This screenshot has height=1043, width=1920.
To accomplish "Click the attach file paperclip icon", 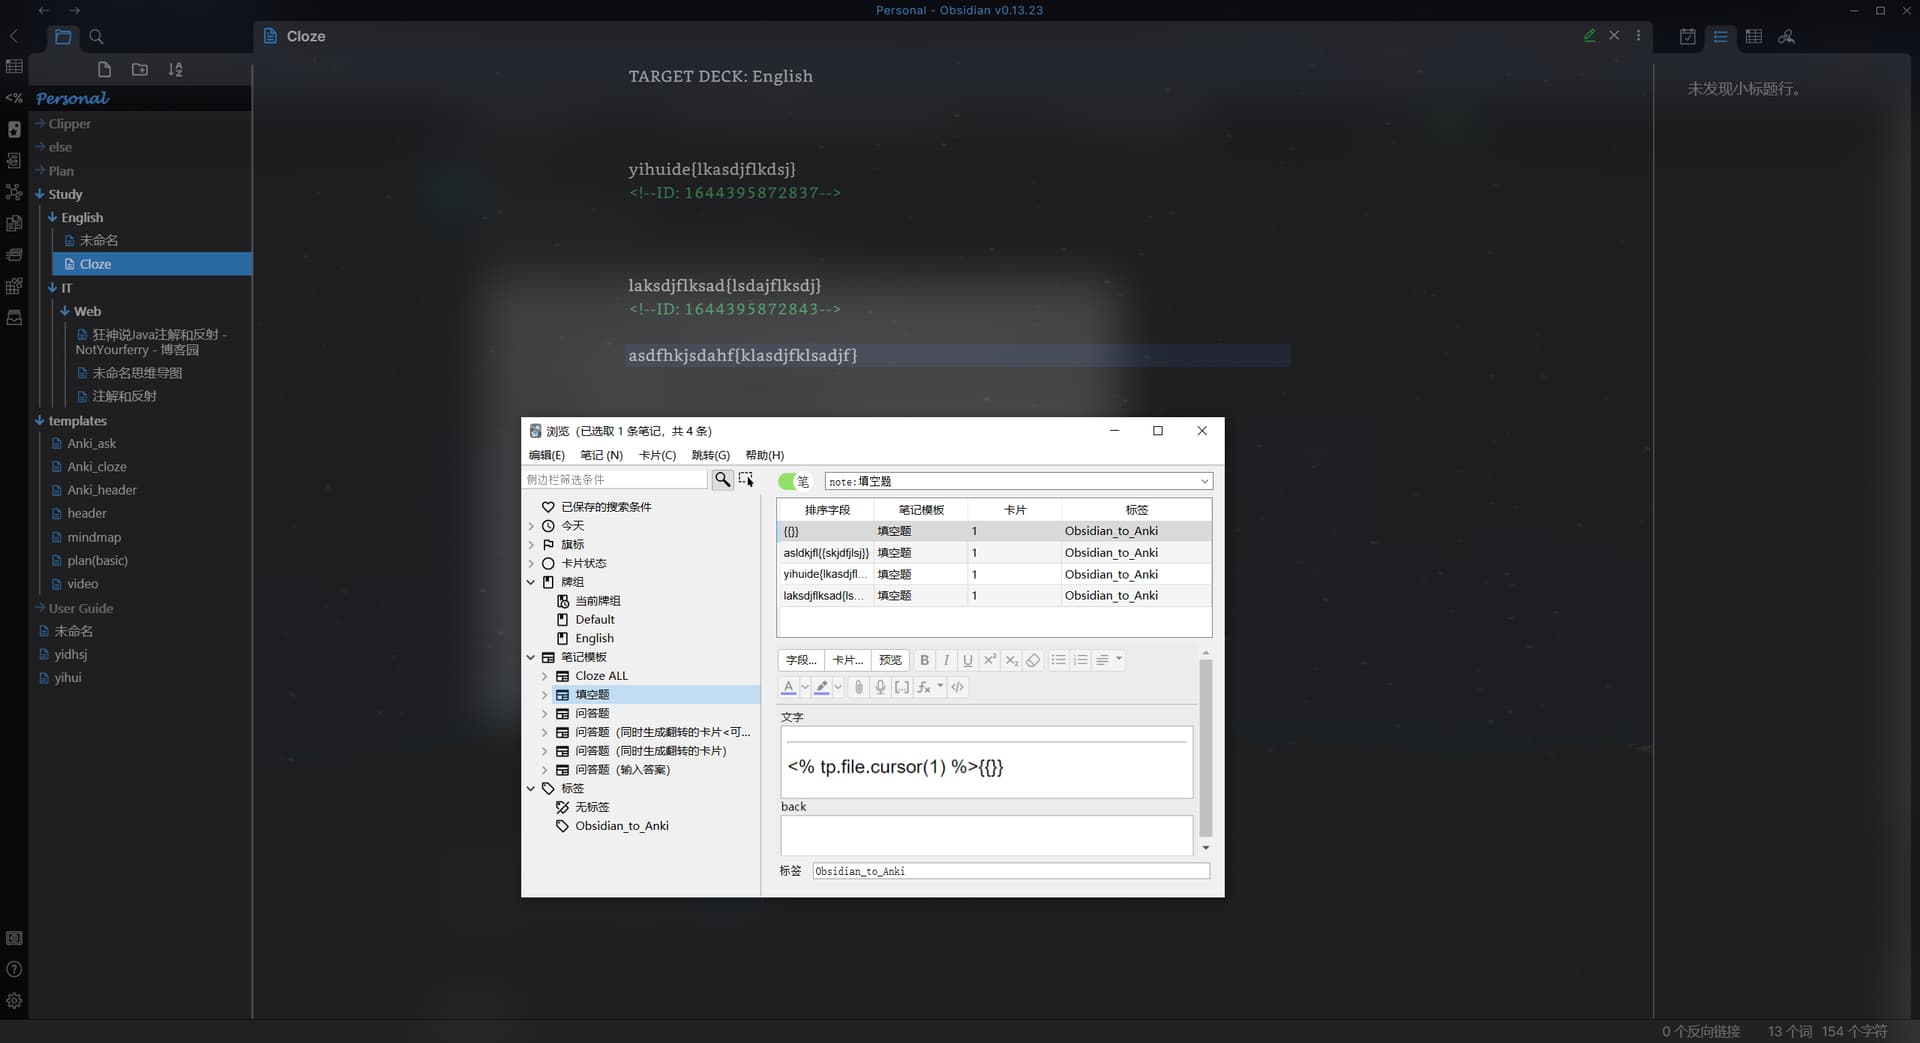I will pyautogui.click(x=858, y=687).
